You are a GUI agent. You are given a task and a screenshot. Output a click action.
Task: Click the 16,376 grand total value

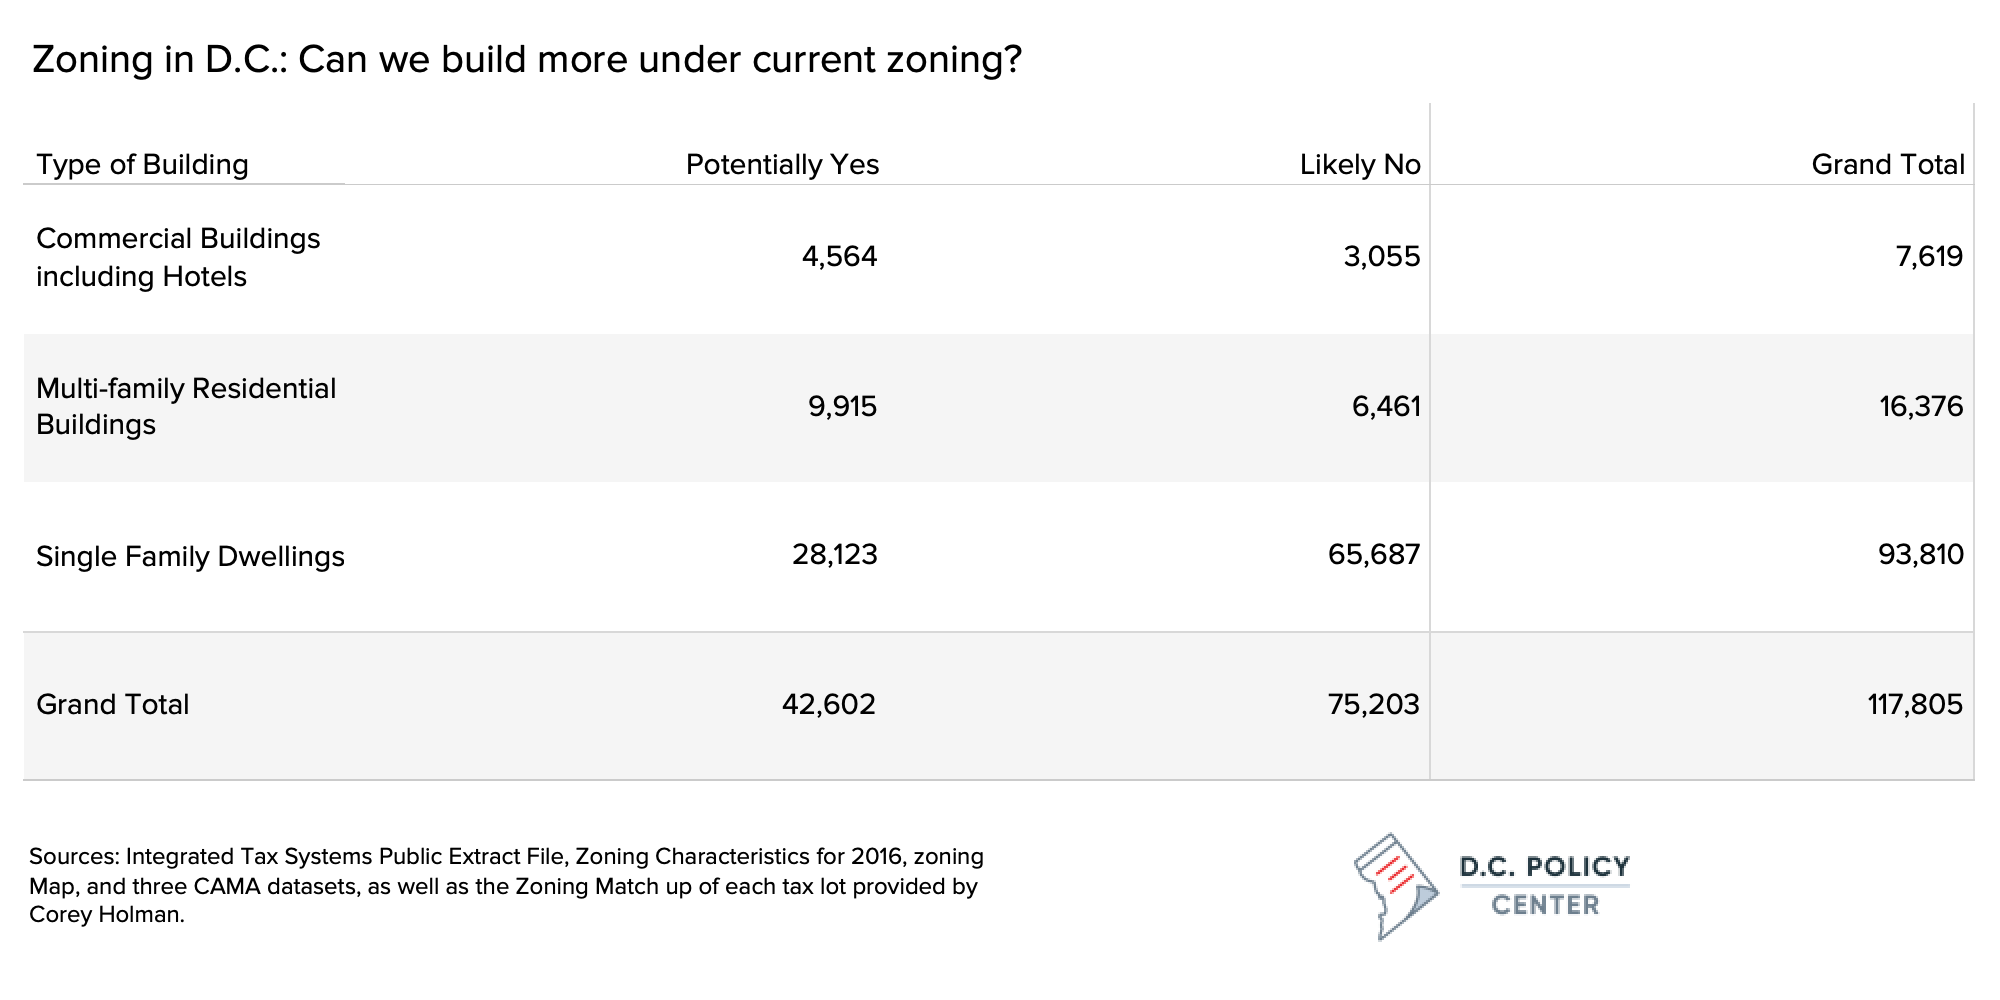point(1921,406)
